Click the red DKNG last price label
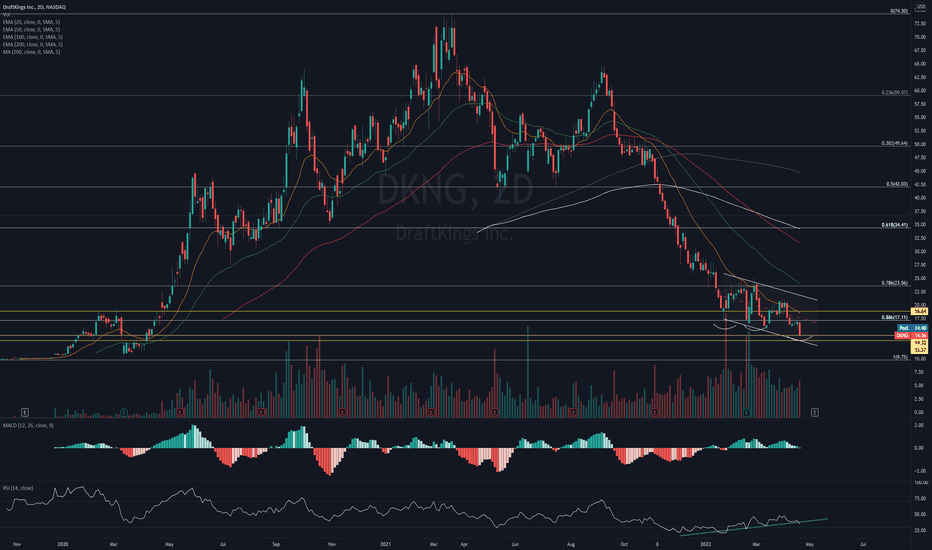Viewport: 932px width, 550px height. pos(912,335)
